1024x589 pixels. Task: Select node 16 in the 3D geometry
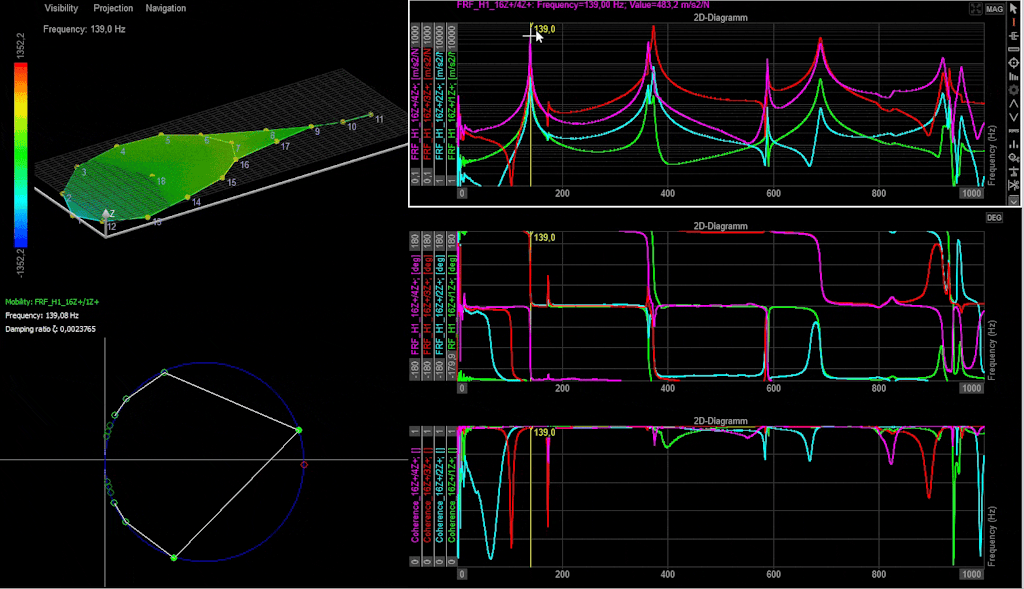(235, 159)
